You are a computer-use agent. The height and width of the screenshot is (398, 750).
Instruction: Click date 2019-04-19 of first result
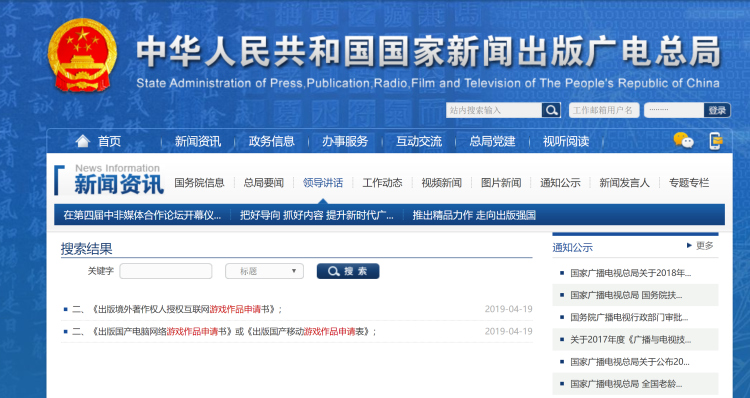508,309
